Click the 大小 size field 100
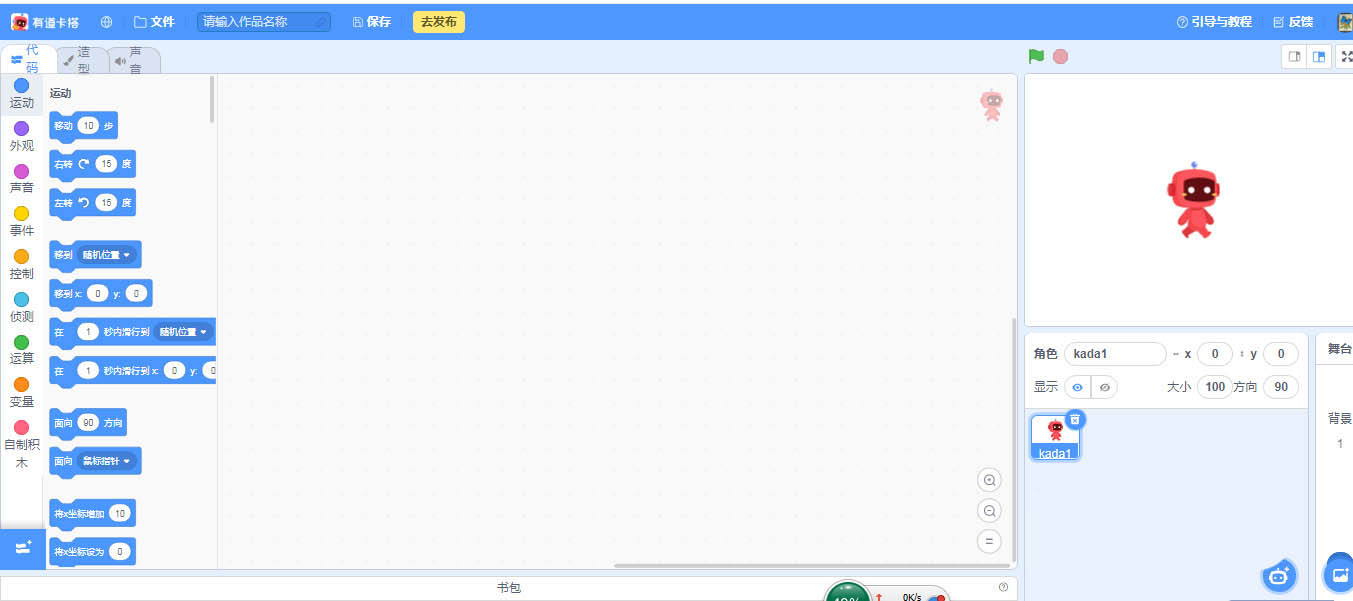Viewport: 1353px width, 601px height. point(1214,387)
